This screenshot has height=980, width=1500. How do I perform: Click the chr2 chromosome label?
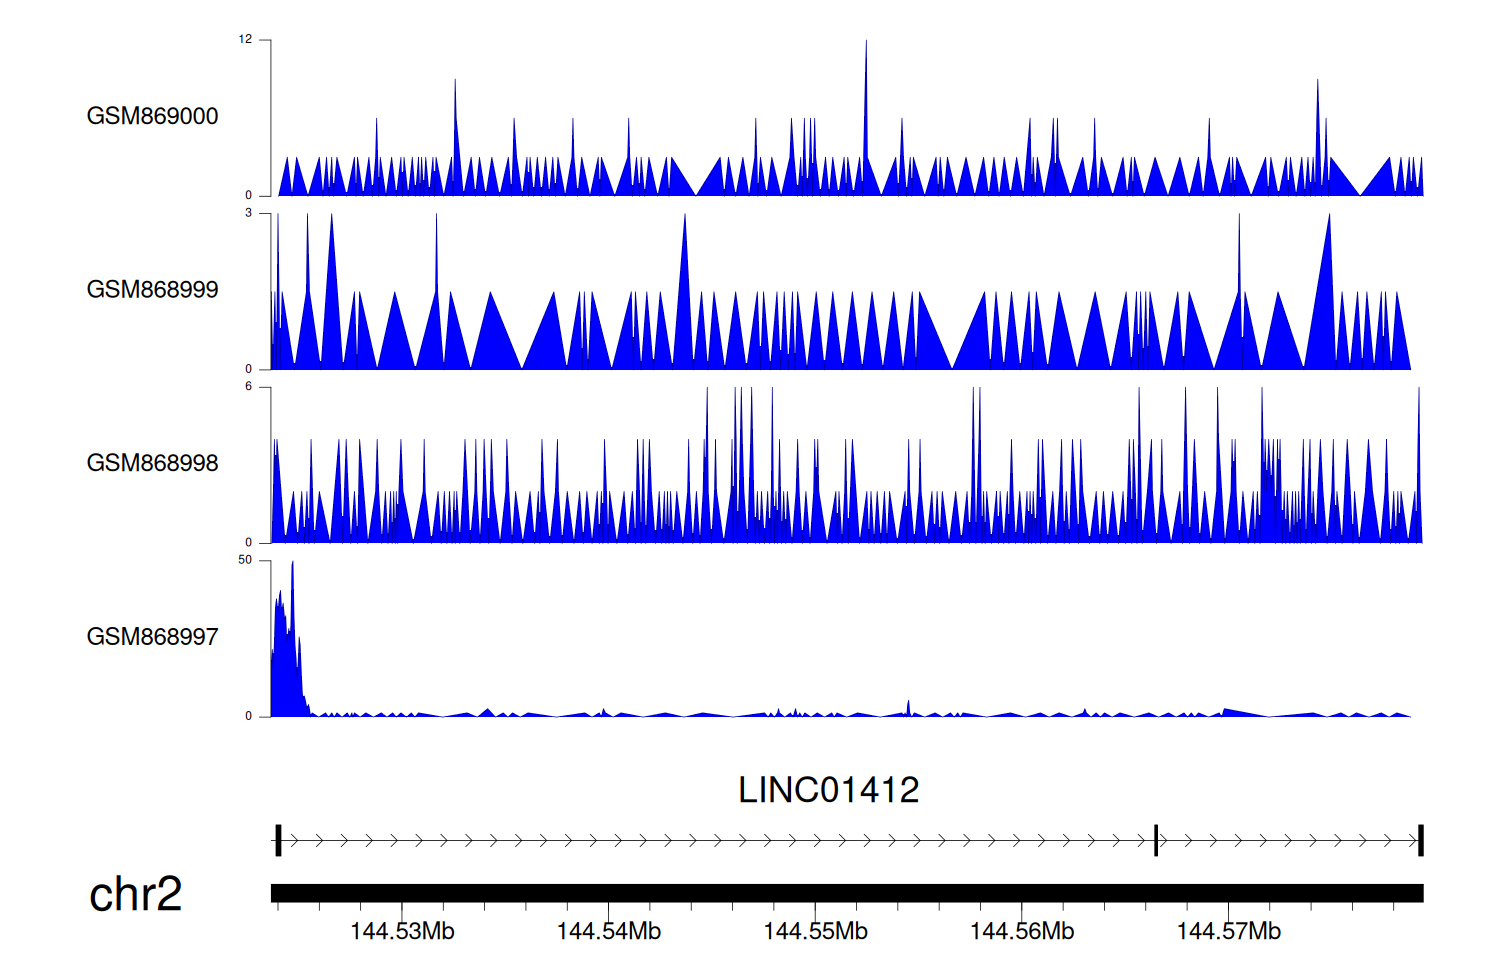point(135,894)
